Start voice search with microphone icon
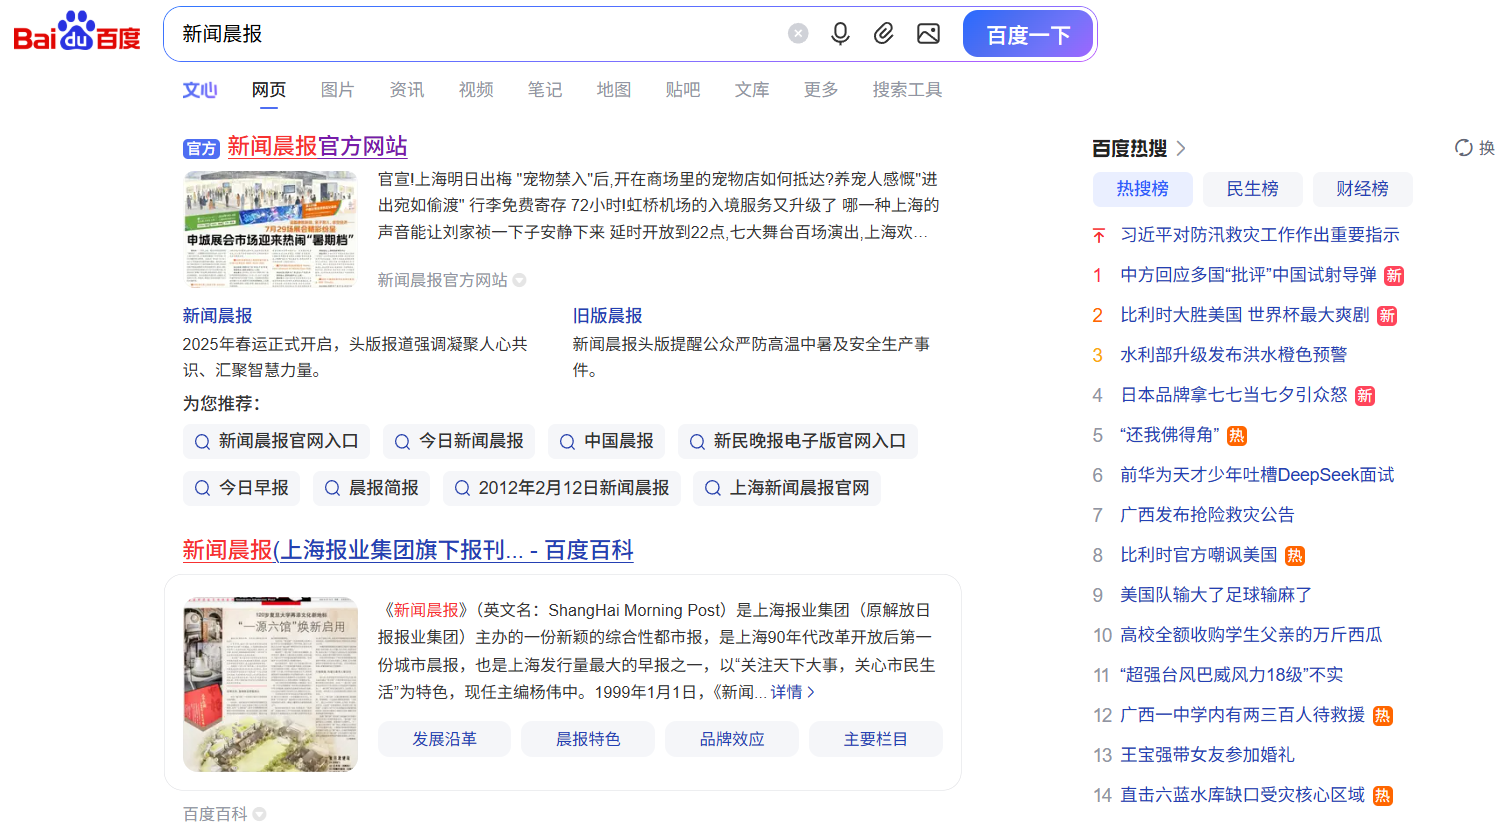1495x824 pixels. [x=840, y=34]
